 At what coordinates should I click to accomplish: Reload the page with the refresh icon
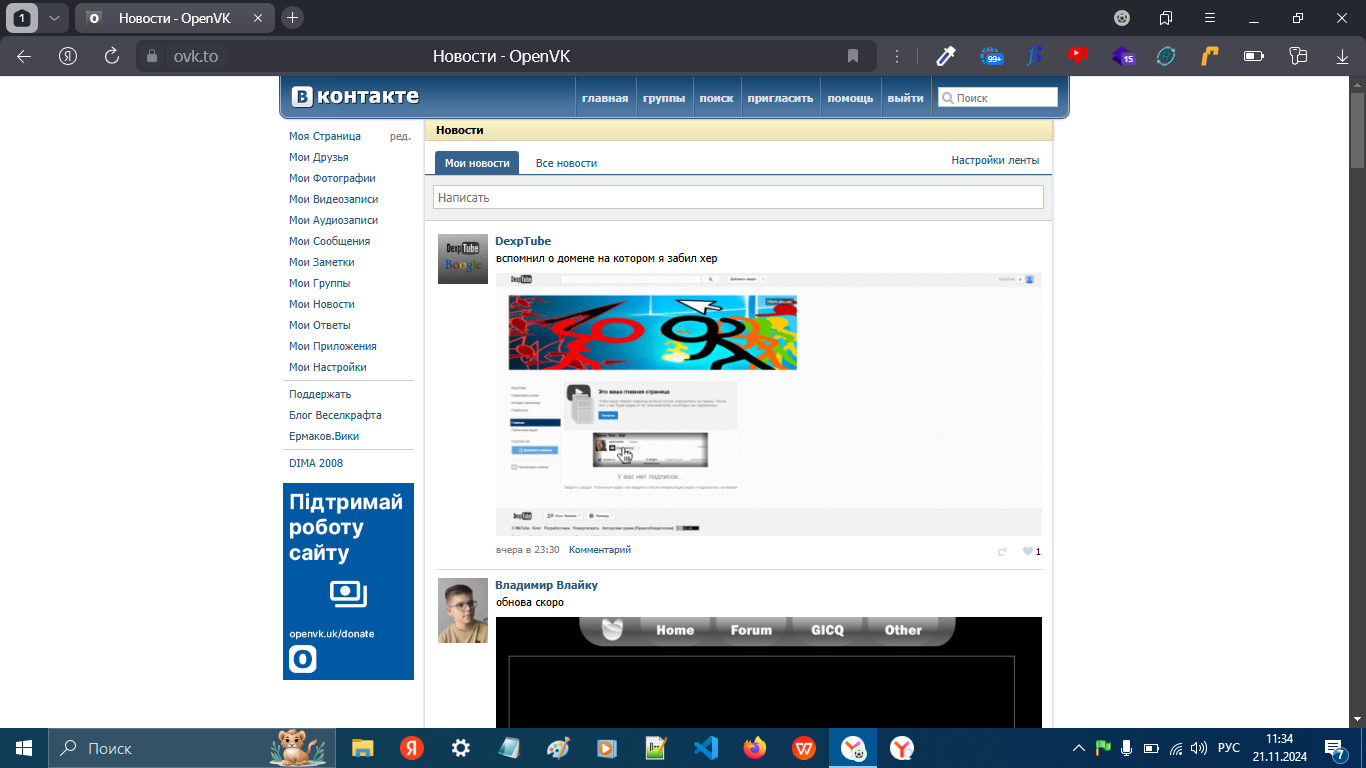tap(112, 56)
